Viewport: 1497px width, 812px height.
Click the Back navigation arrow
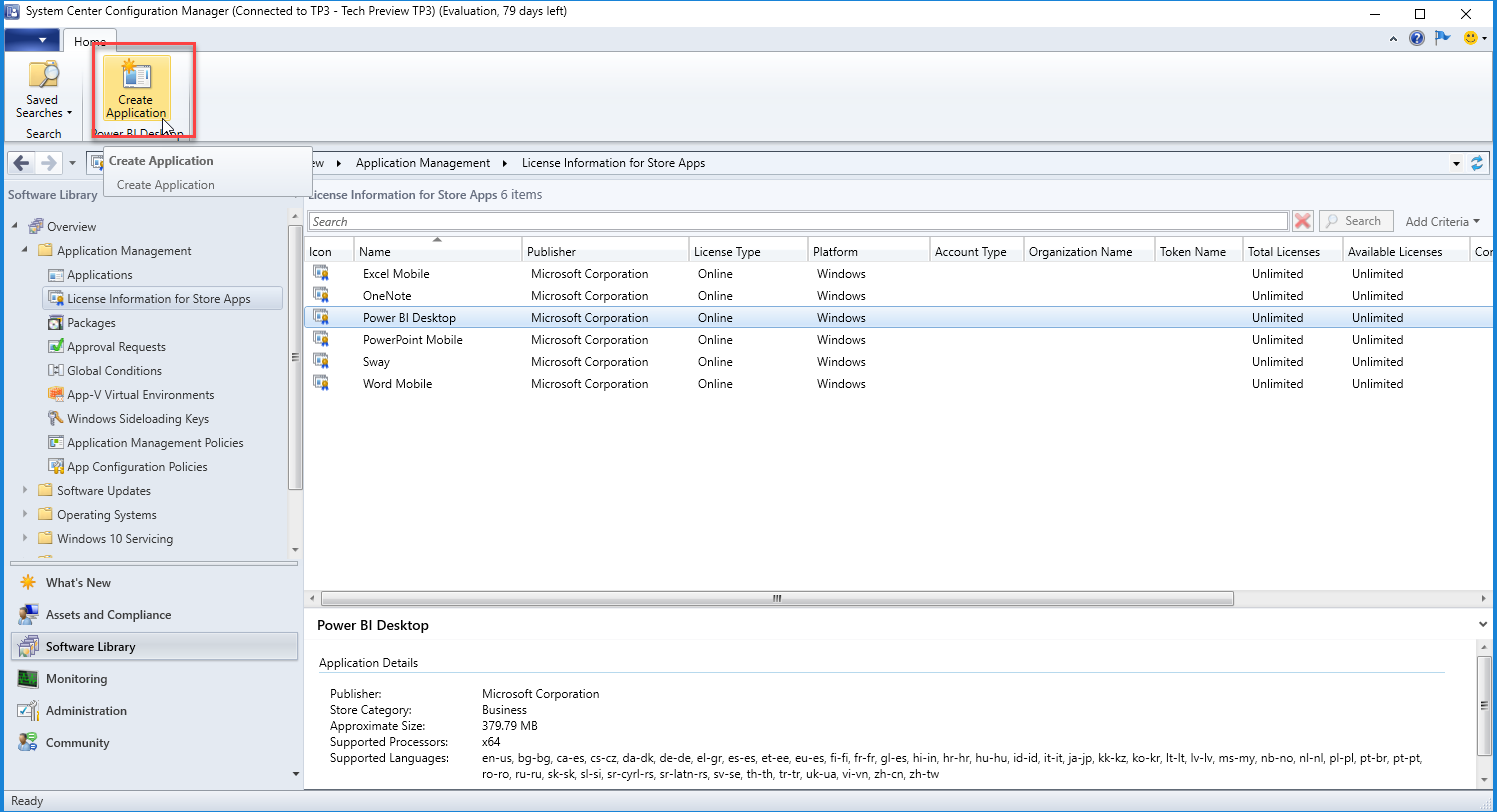pyautogui.click(x=22, y=163)
